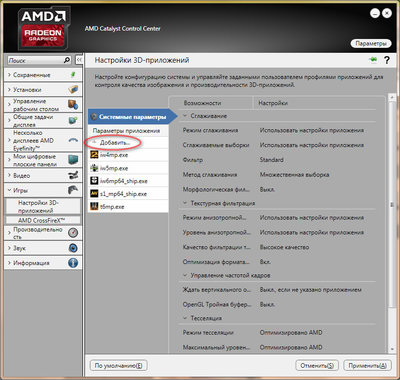Click the green pin icon near help

(x=373, y=60)
